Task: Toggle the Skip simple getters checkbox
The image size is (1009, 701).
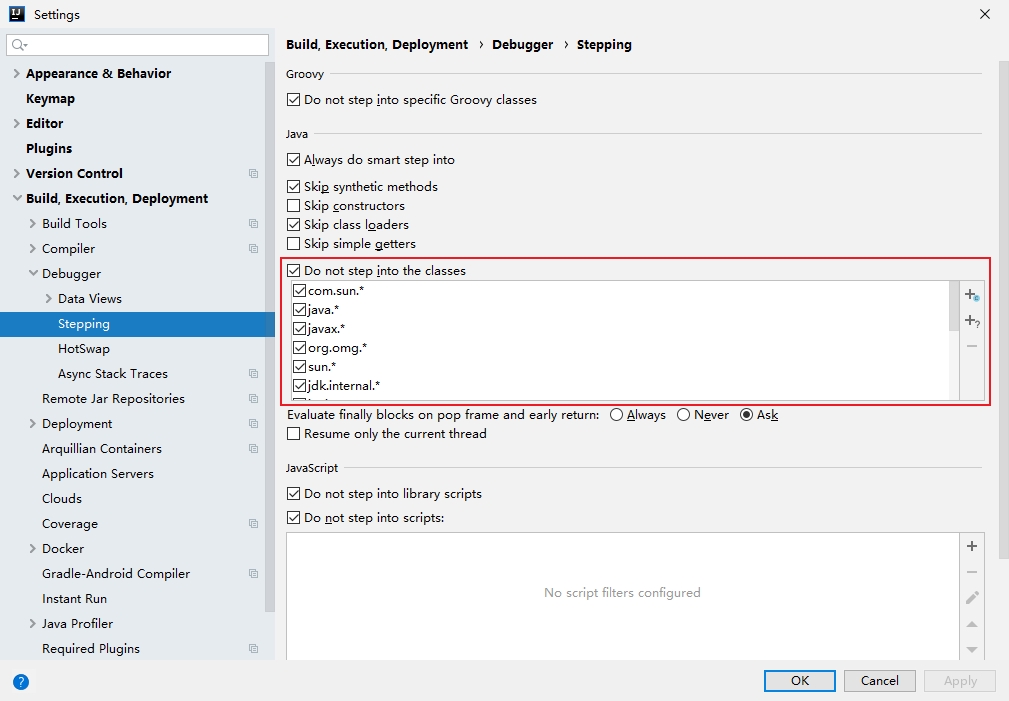Action: point(294,244)
